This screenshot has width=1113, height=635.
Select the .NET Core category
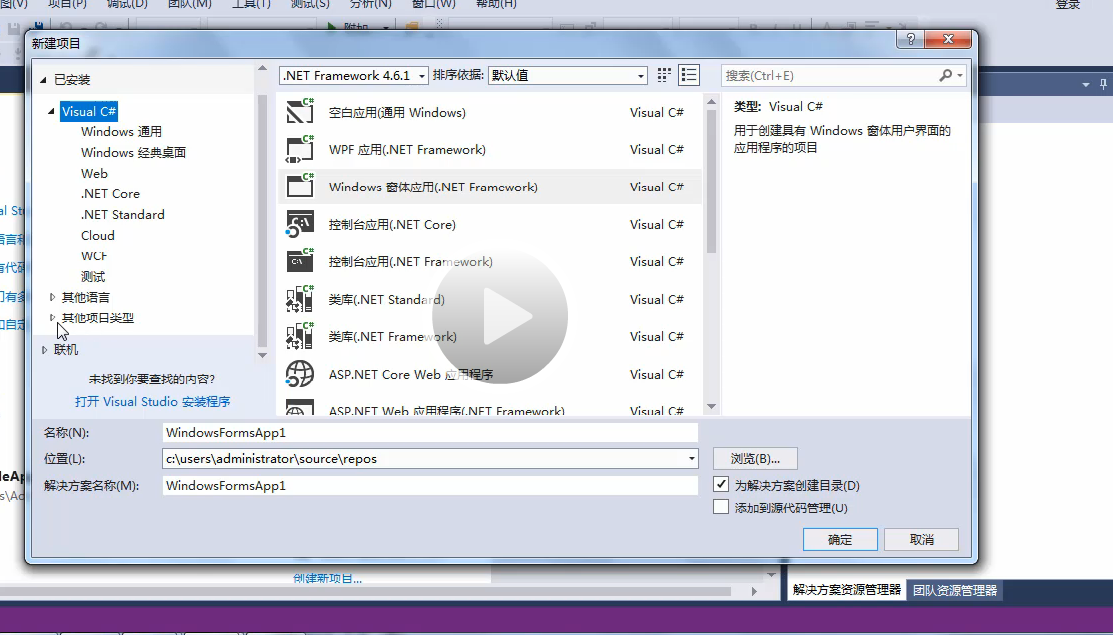(110, 194)
